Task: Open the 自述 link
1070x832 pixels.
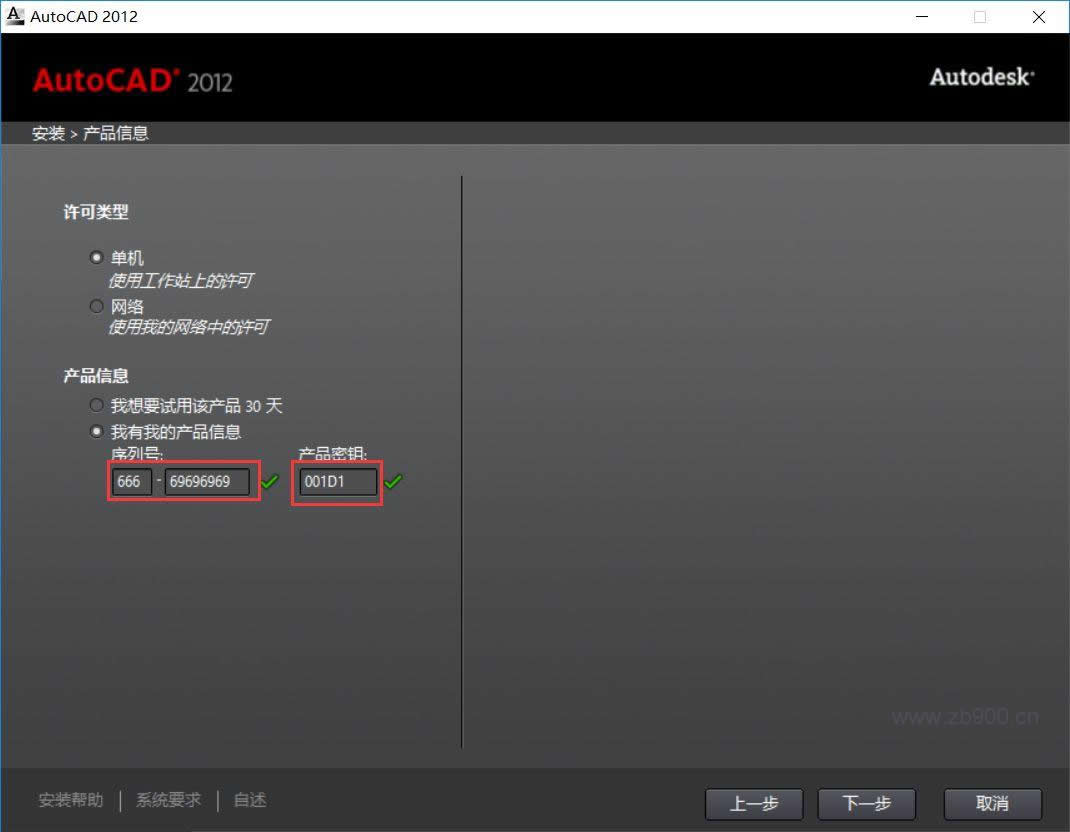Action: coord(248,800)
